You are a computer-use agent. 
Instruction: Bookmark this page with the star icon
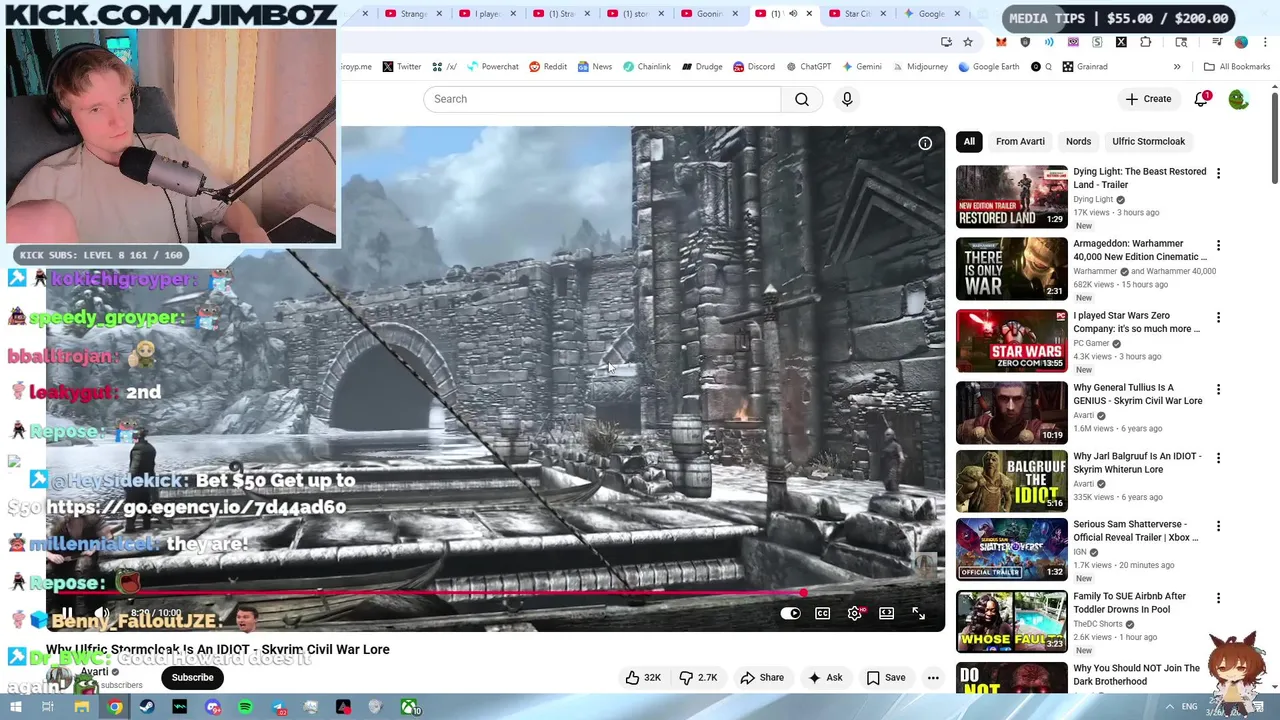(968, 42)
